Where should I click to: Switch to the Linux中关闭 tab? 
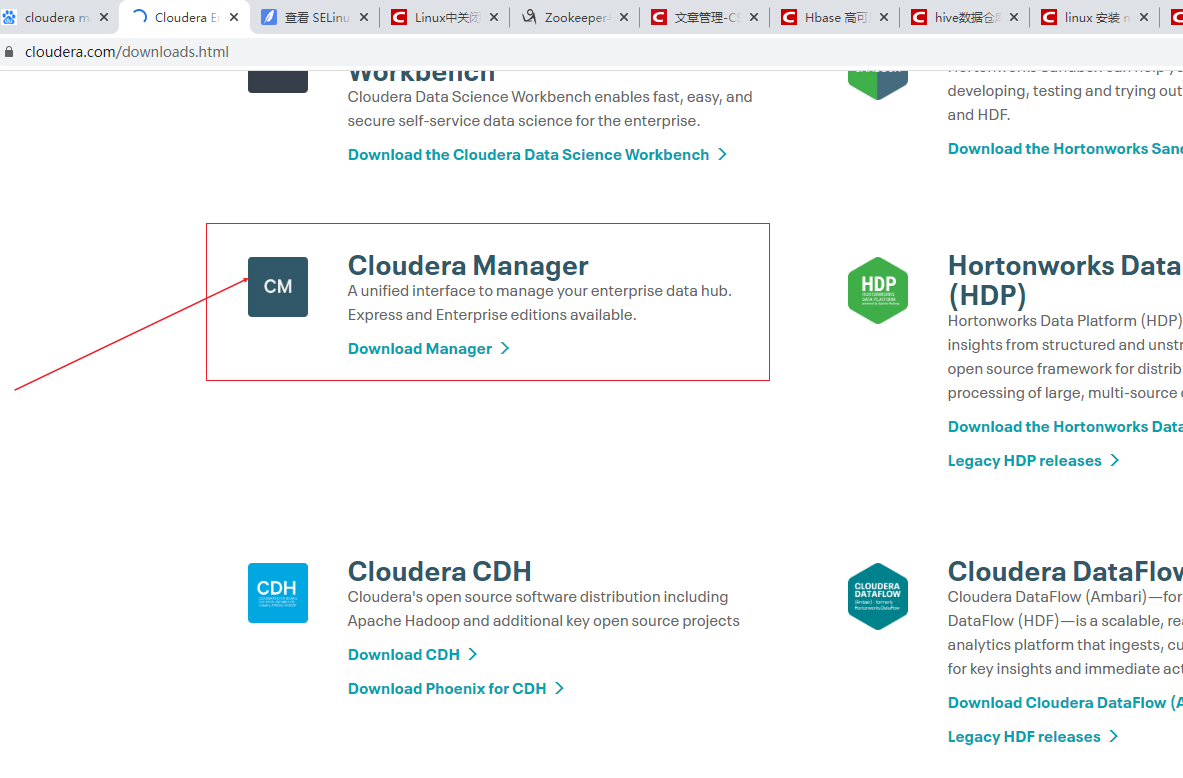[440, 16]
